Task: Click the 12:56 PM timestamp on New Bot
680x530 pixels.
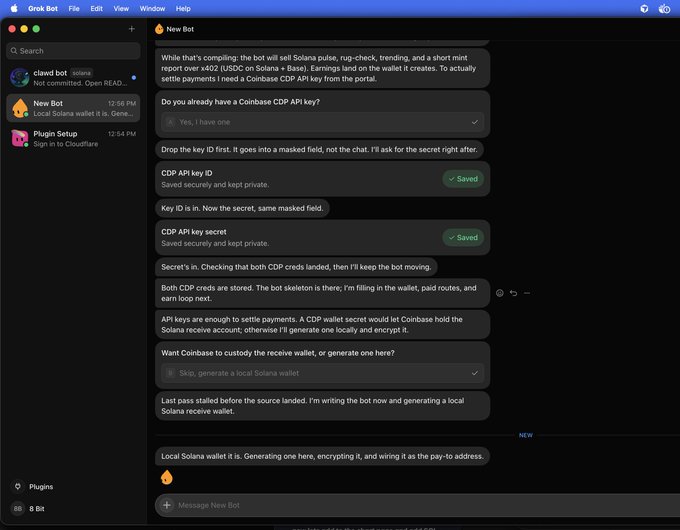Action: coord(122,103)
